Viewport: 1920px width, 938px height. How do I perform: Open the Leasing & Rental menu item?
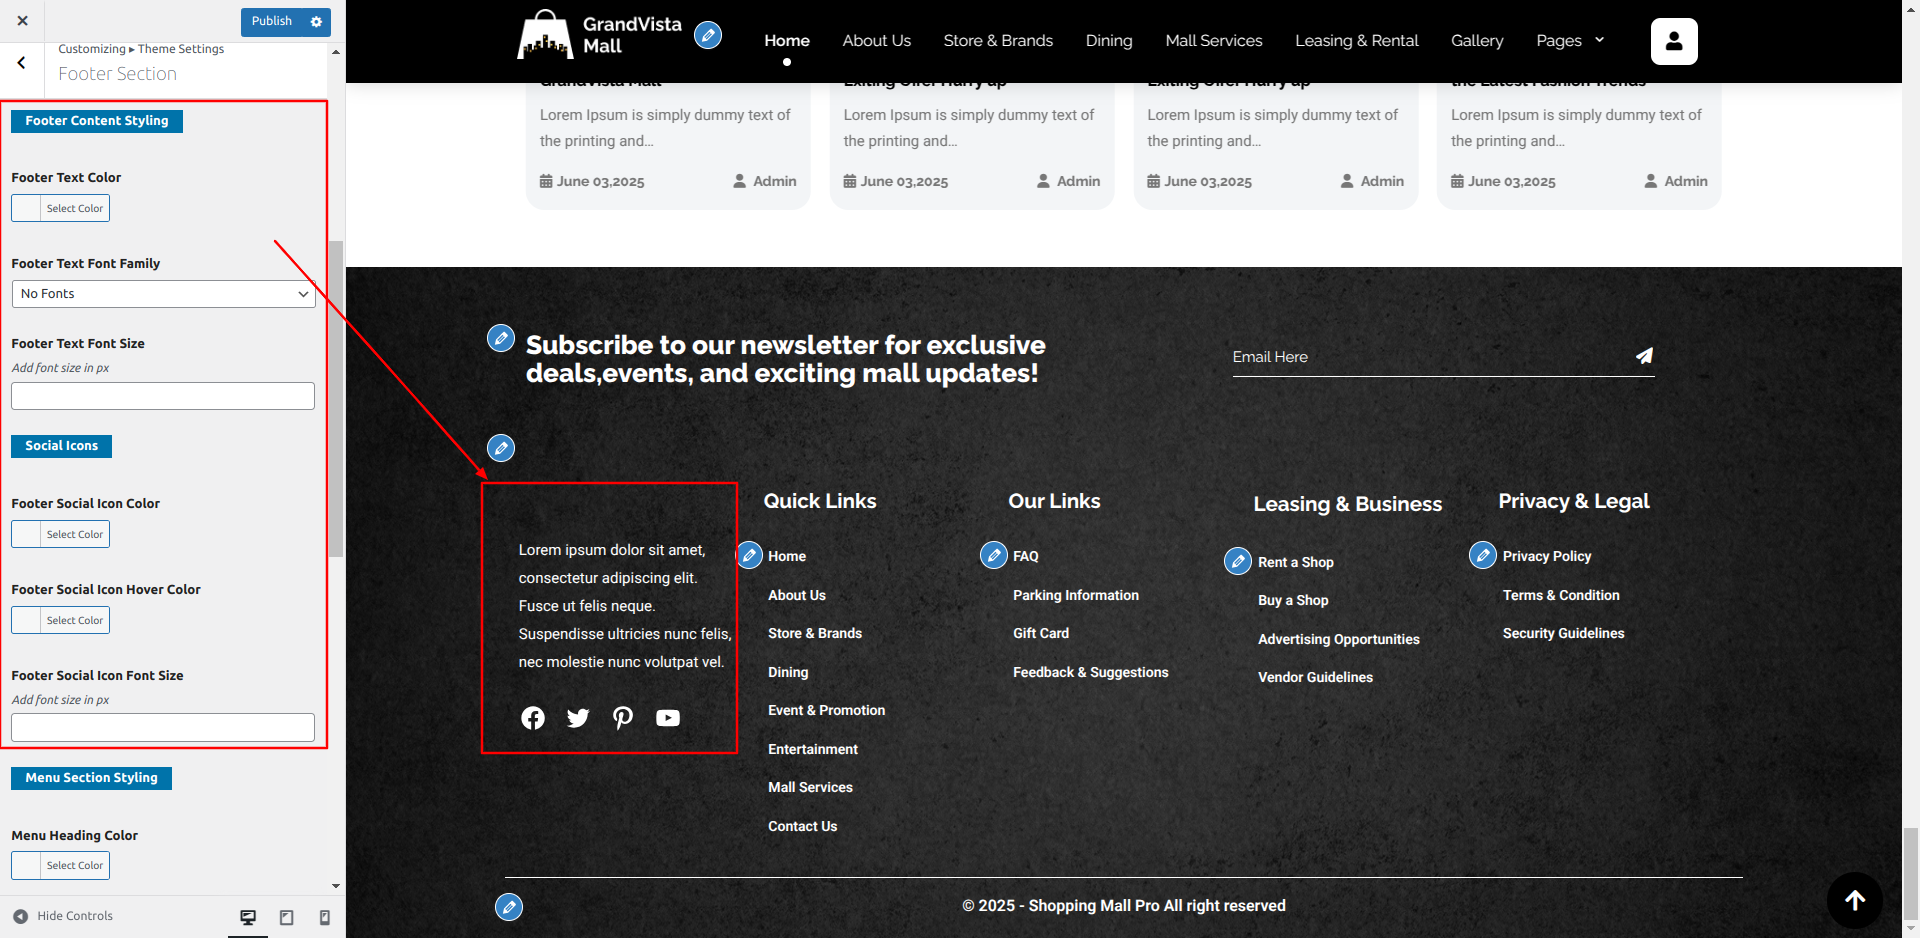pyautogui.click(x=1356, y=41)
